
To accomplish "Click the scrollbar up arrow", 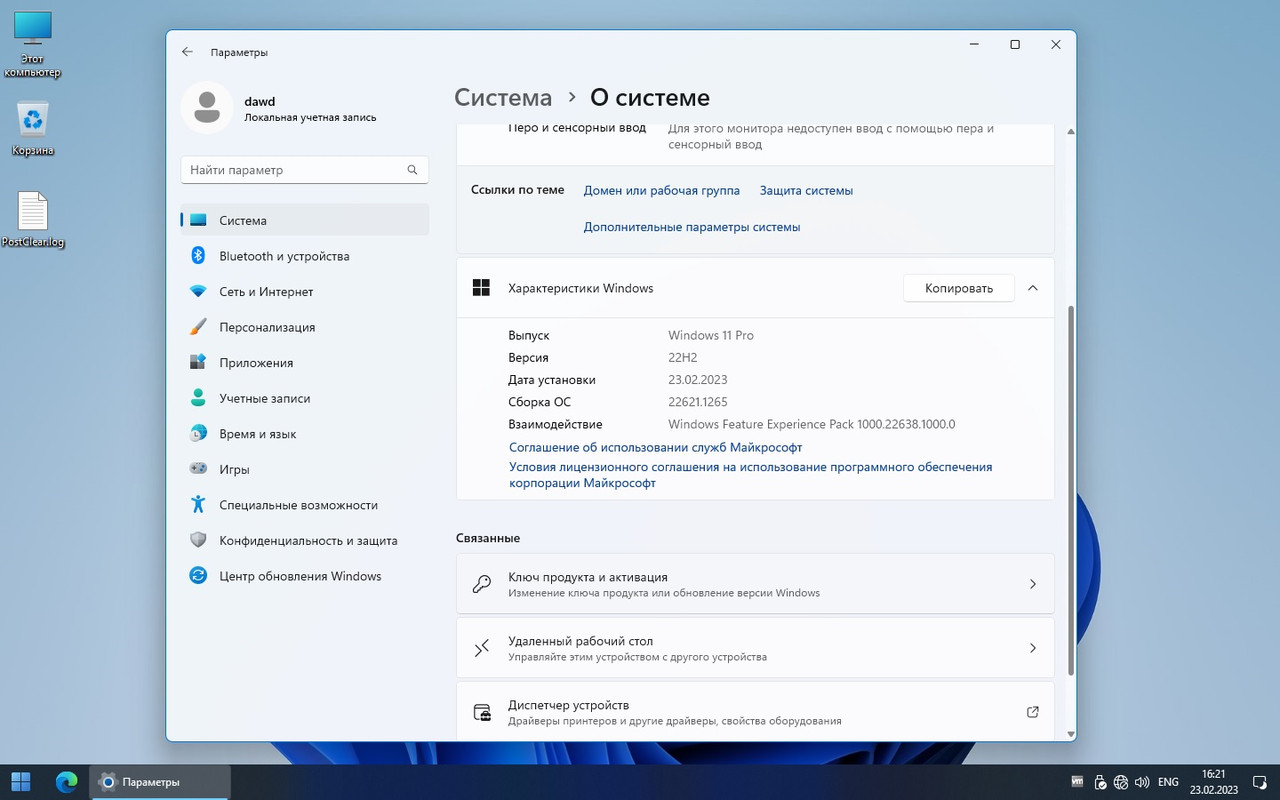I will tap(1071, 131).
